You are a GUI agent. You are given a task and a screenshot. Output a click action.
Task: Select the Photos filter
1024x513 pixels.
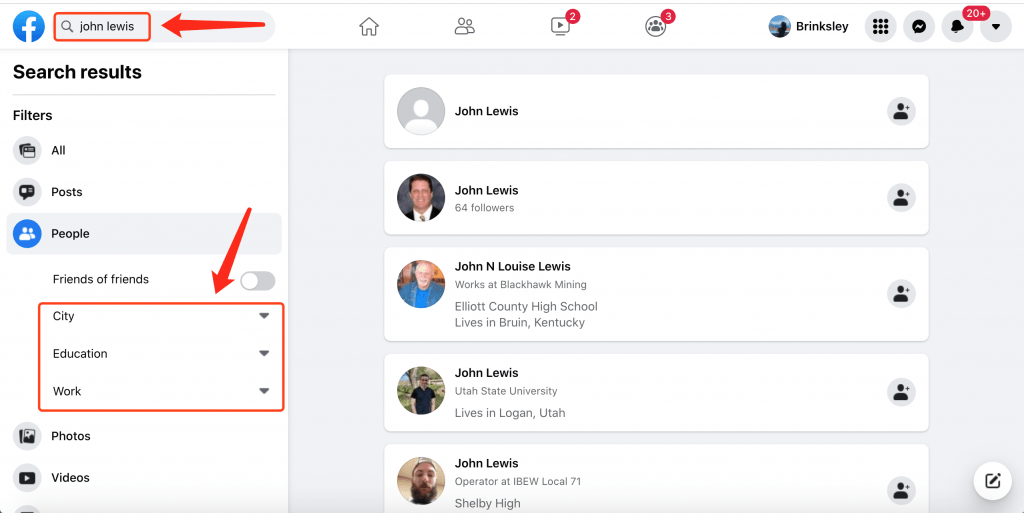(x=144, y=436)
